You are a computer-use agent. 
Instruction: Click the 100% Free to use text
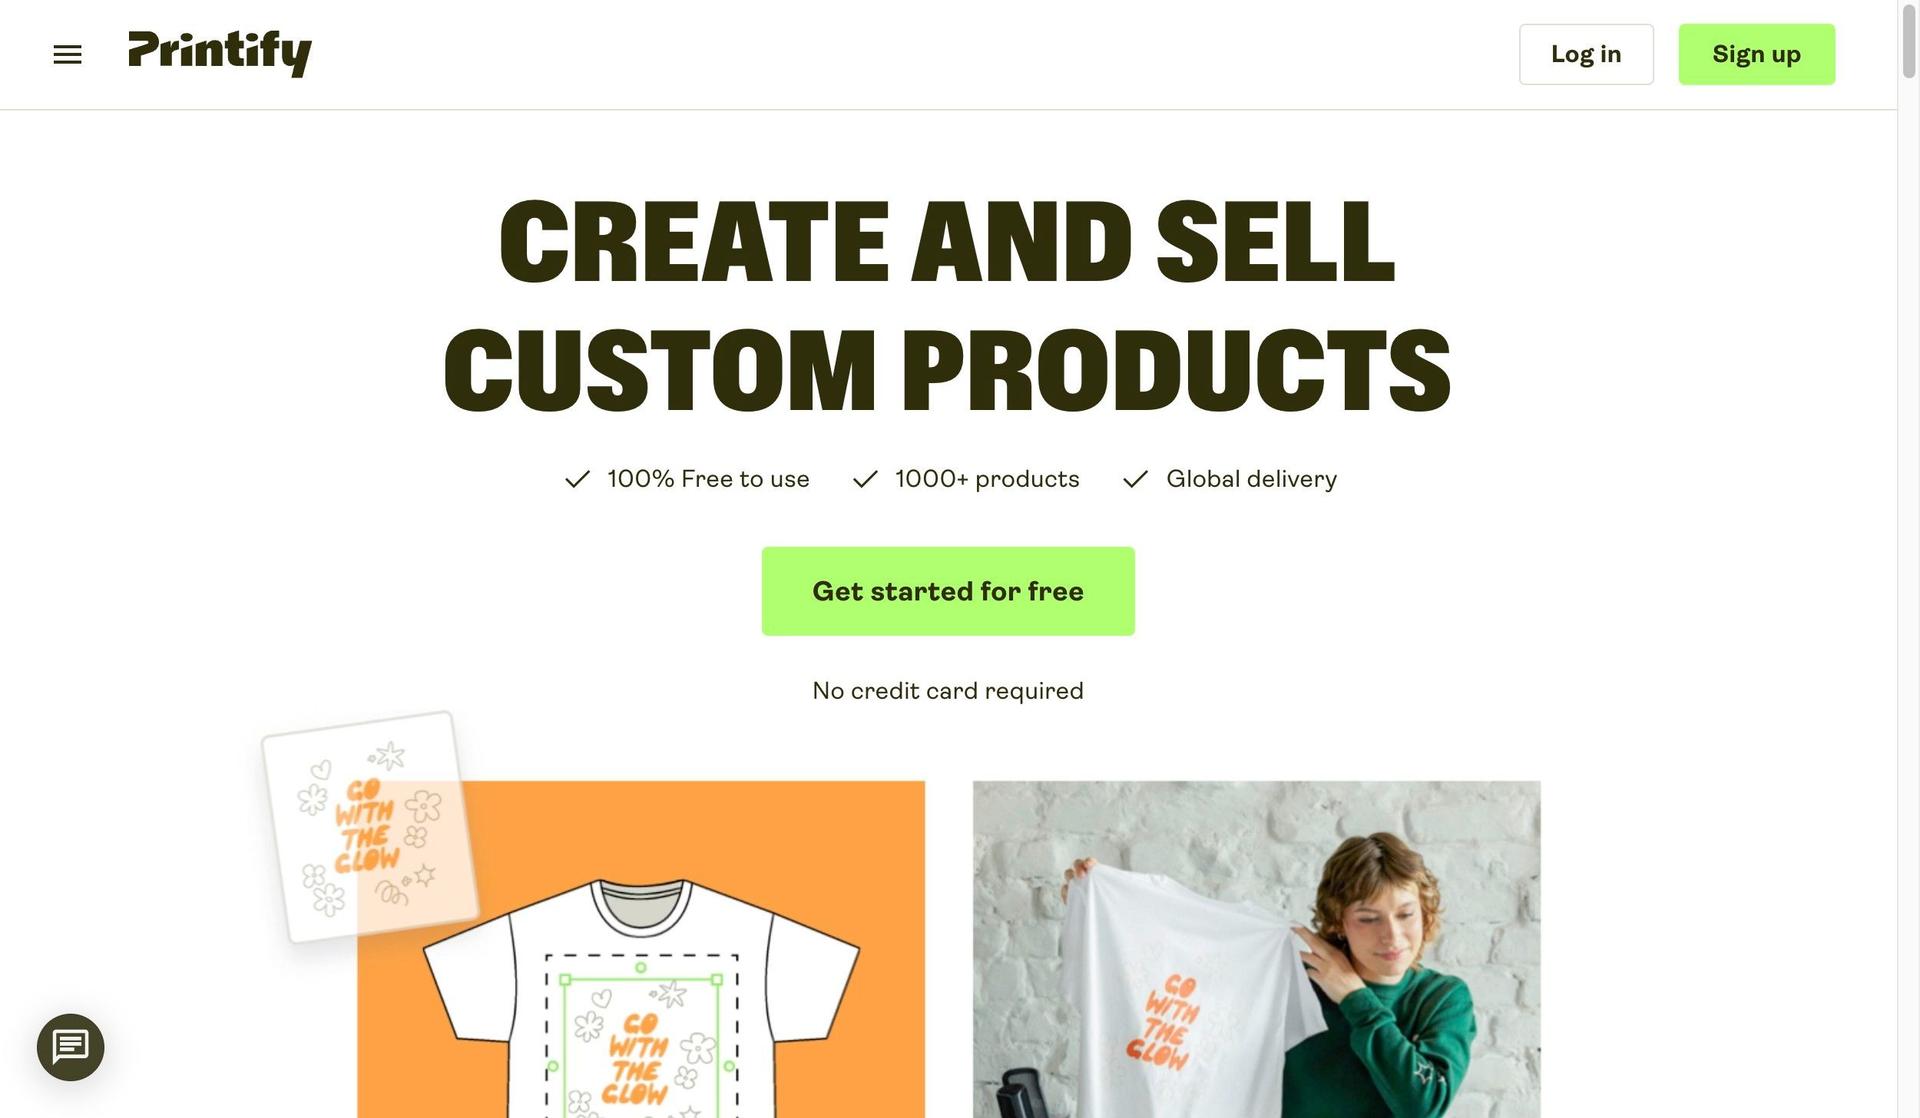tap(708, 479)
